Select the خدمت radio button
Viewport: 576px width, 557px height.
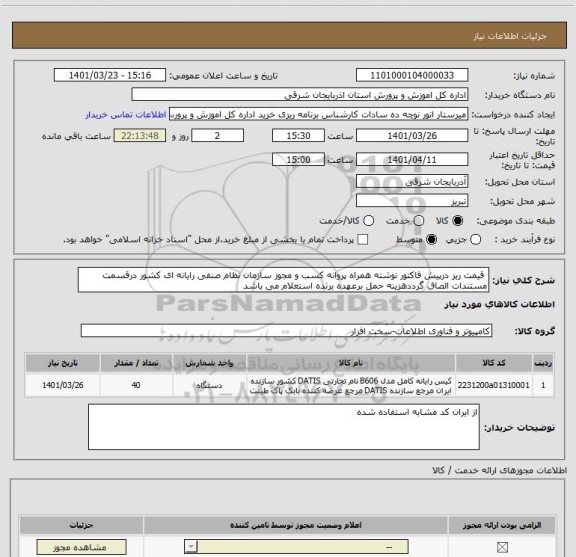419,221
